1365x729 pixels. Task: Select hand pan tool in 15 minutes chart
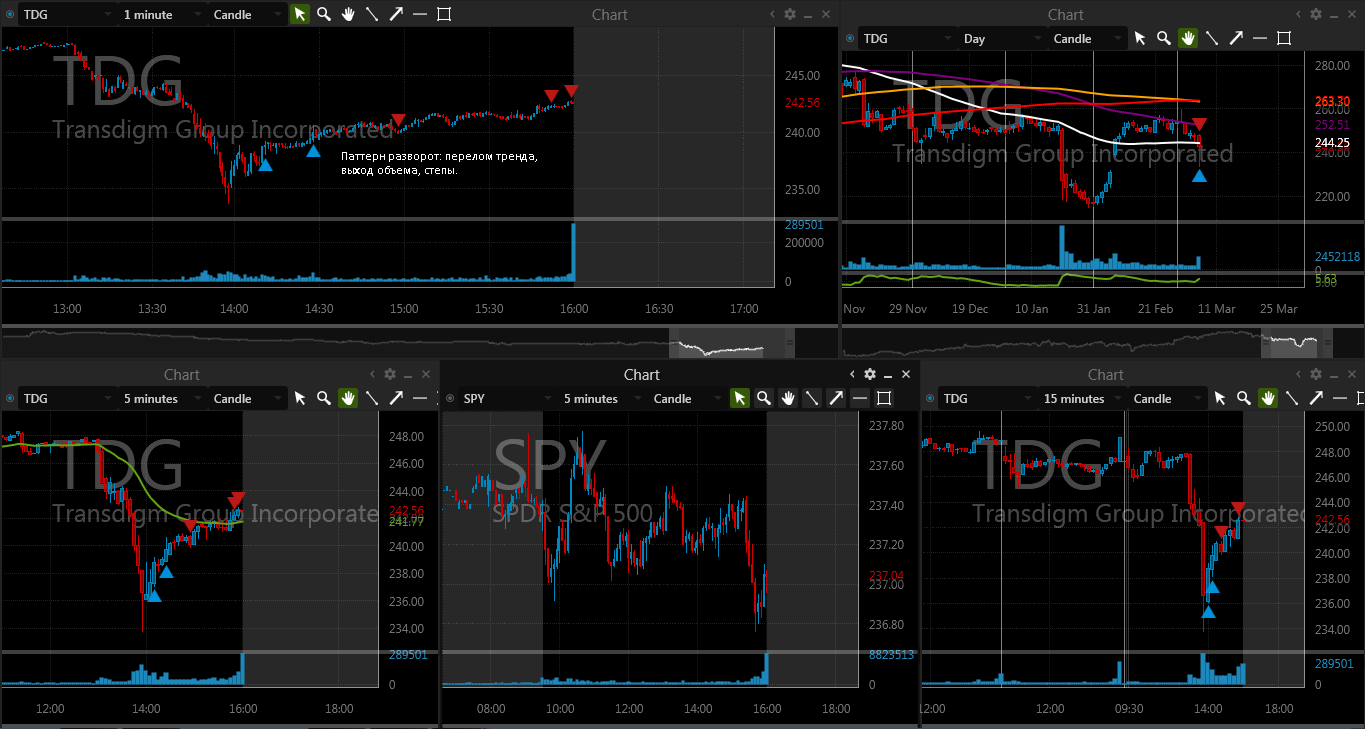pos(1268,398)
